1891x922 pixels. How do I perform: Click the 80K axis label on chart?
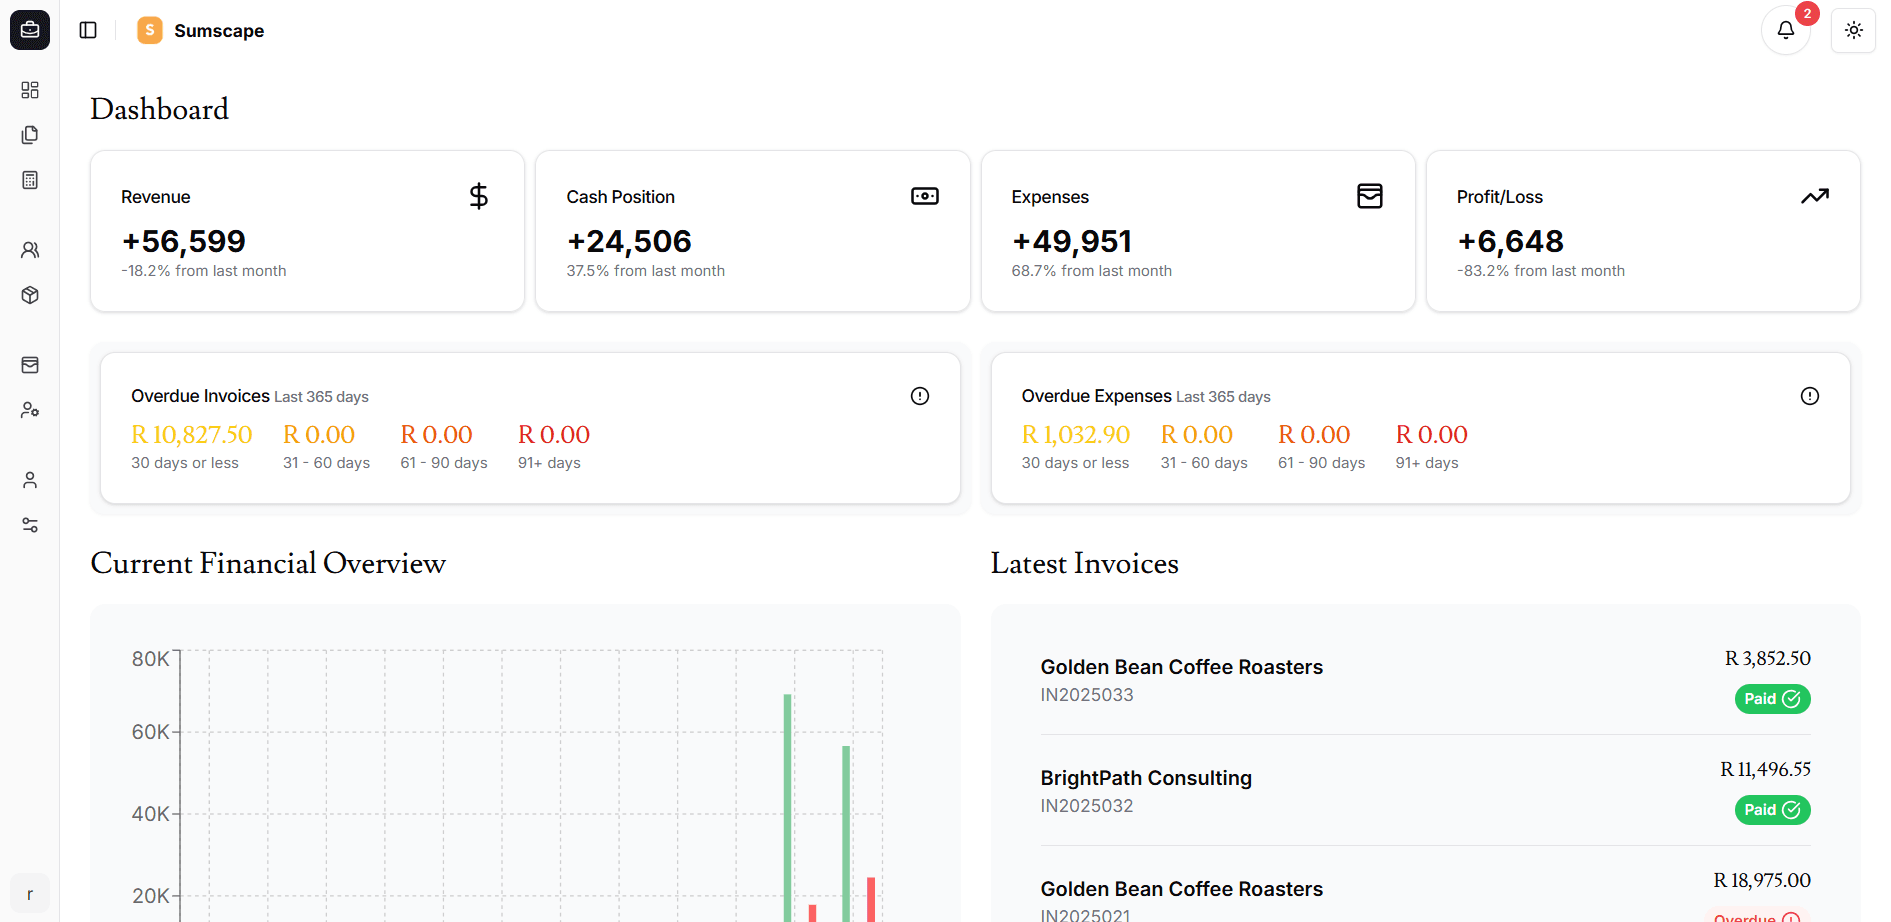point(151,659)
